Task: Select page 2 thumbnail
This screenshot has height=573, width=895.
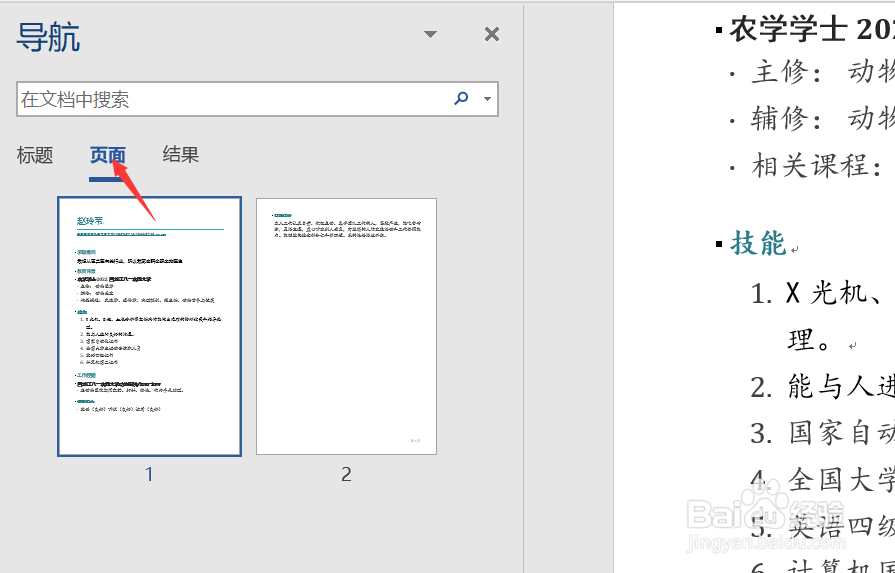Action: click(x=346, y=326)
